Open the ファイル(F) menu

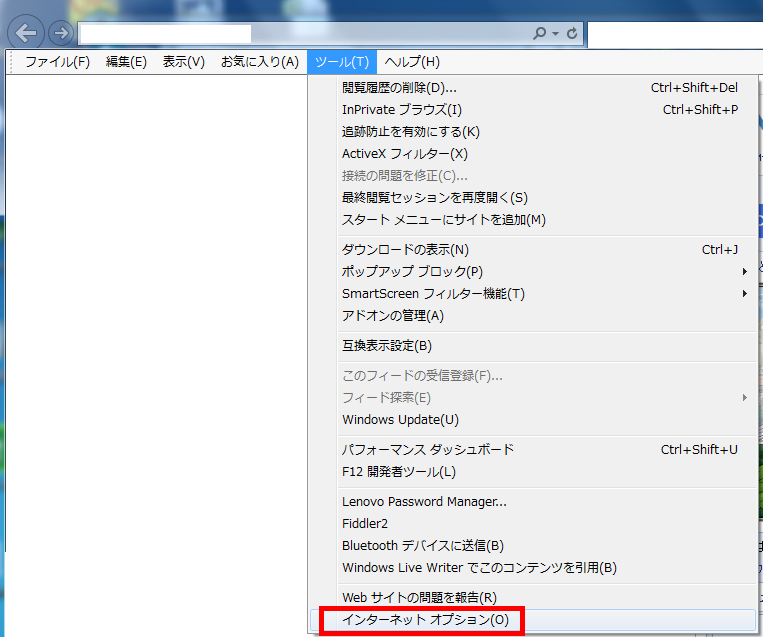[x=57, y=62]
